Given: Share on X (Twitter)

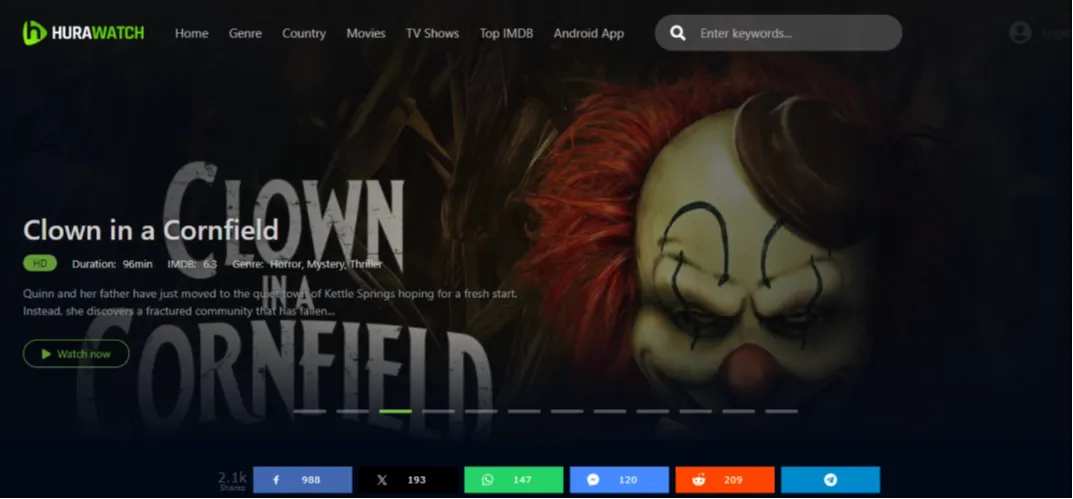Looking at the screenshot, I should coord(406,480).
